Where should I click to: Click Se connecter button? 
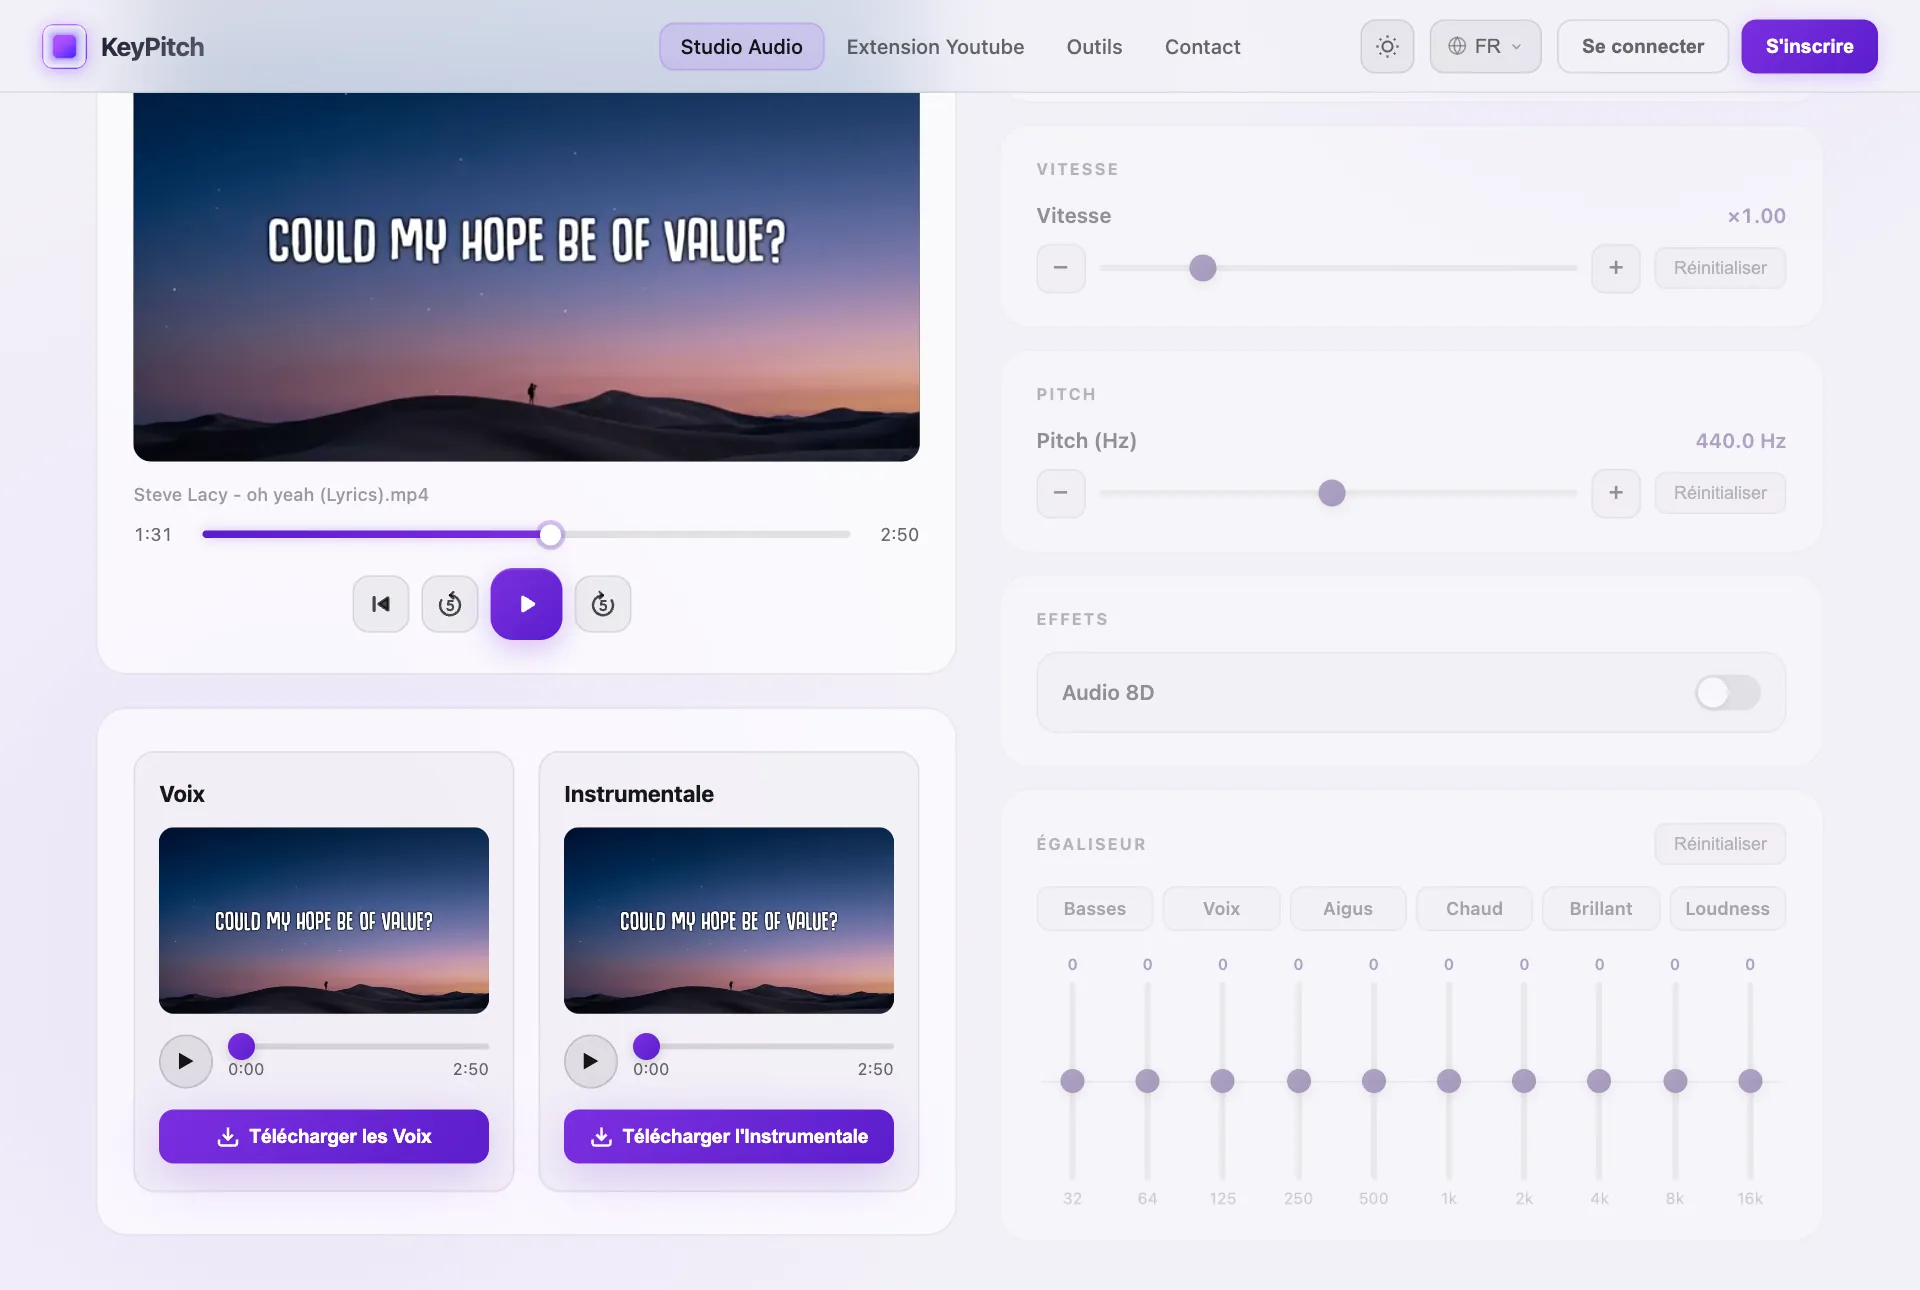(x=1643, y=47)
